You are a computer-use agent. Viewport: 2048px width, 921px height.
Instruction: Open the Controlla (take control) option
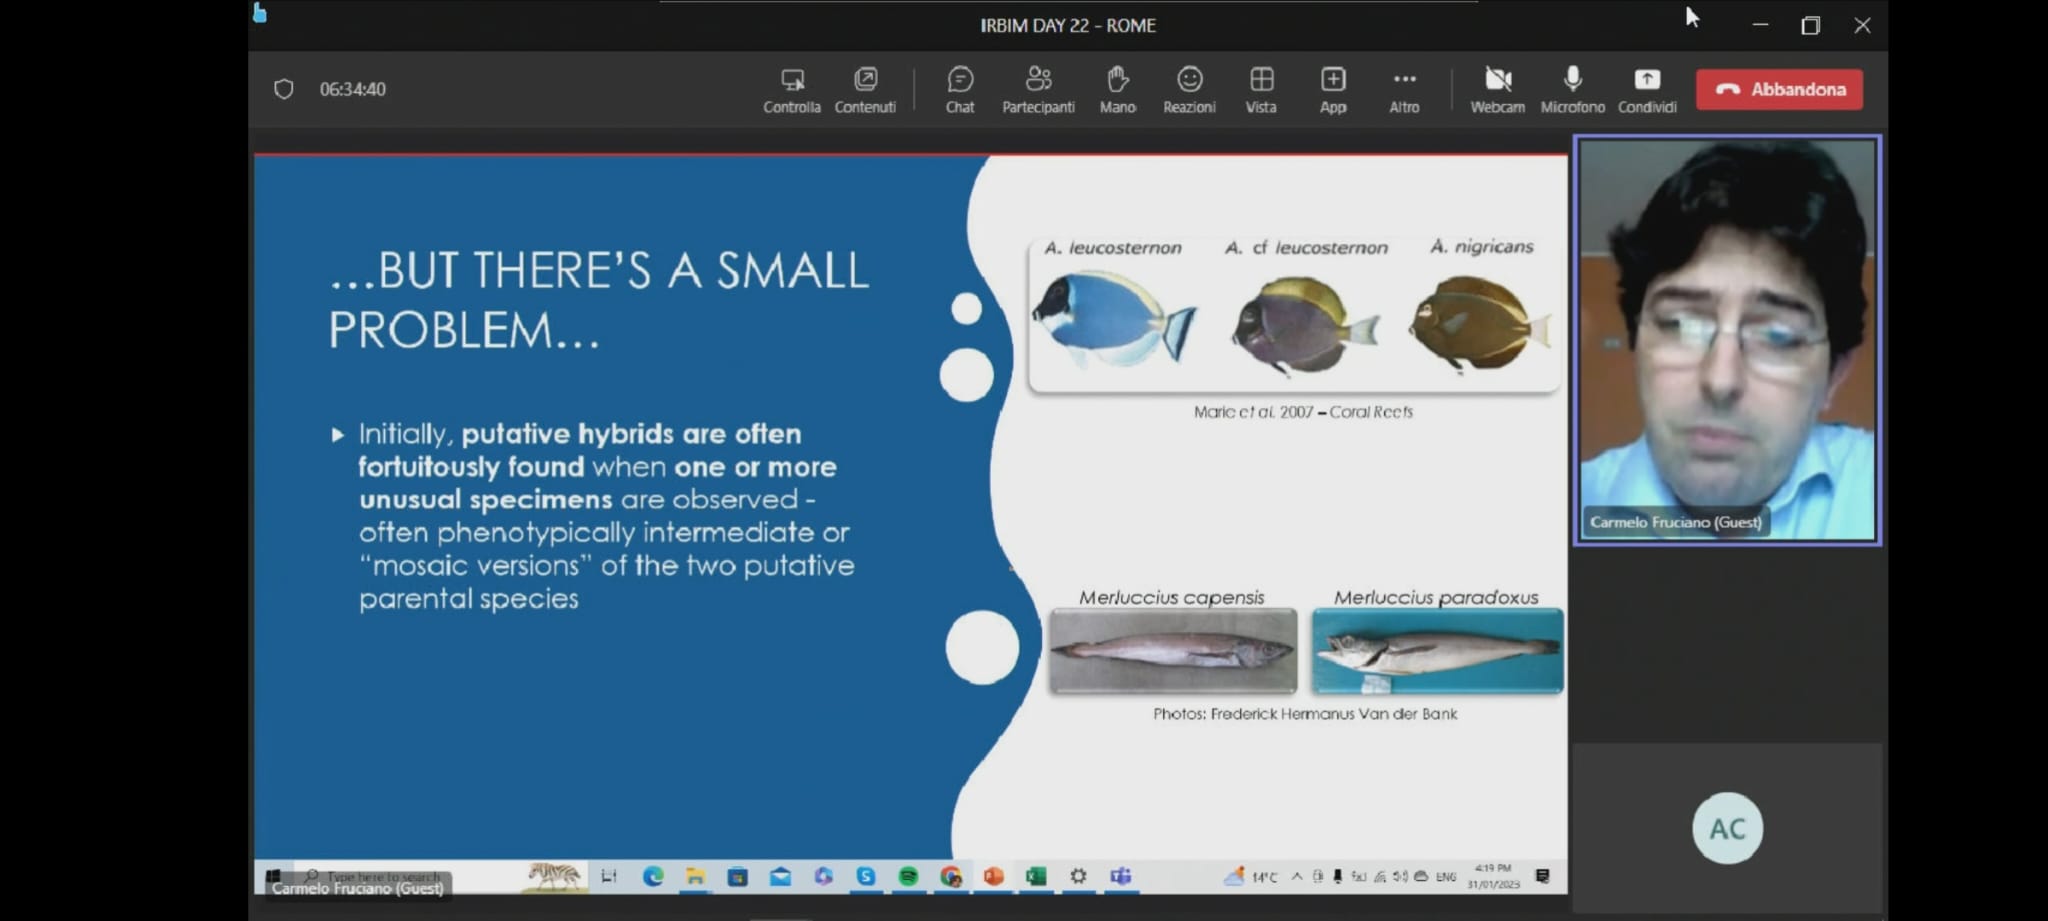(x=791, y=90)
